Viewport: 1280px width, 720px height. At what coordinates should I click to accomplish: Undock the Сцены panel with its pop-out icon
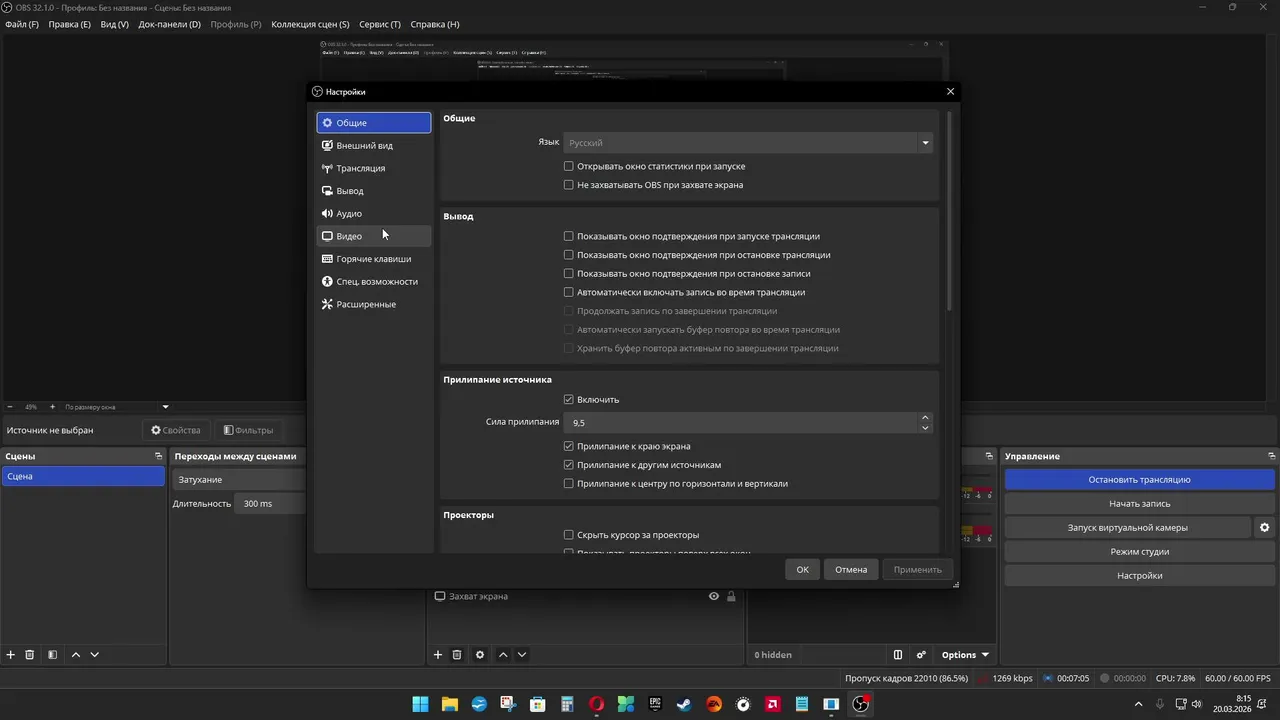coord(158,456)
